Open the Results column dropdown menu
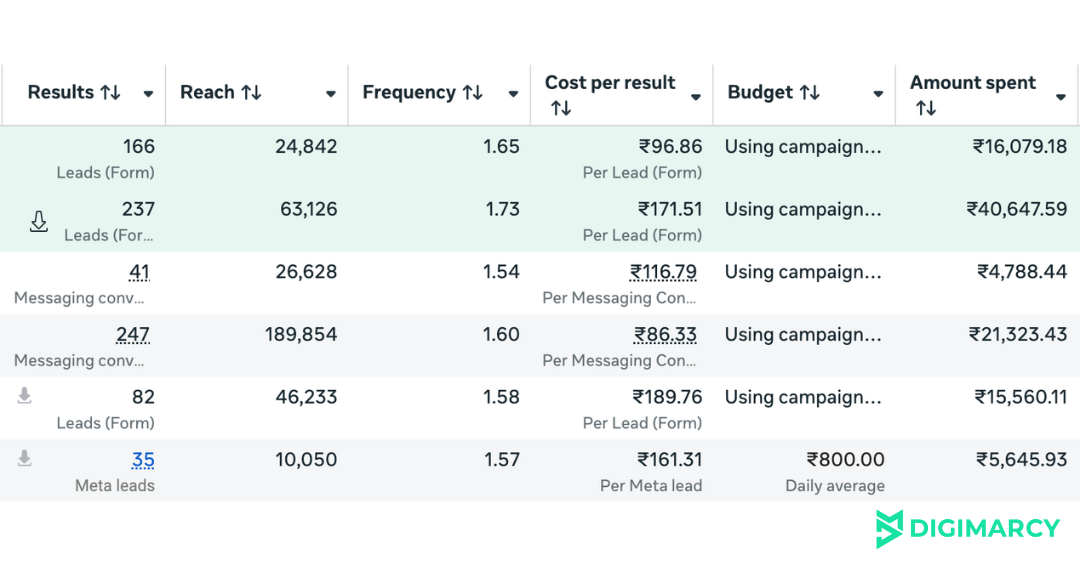The height and width of the screenshot is (566, 1080). point(148,95)
